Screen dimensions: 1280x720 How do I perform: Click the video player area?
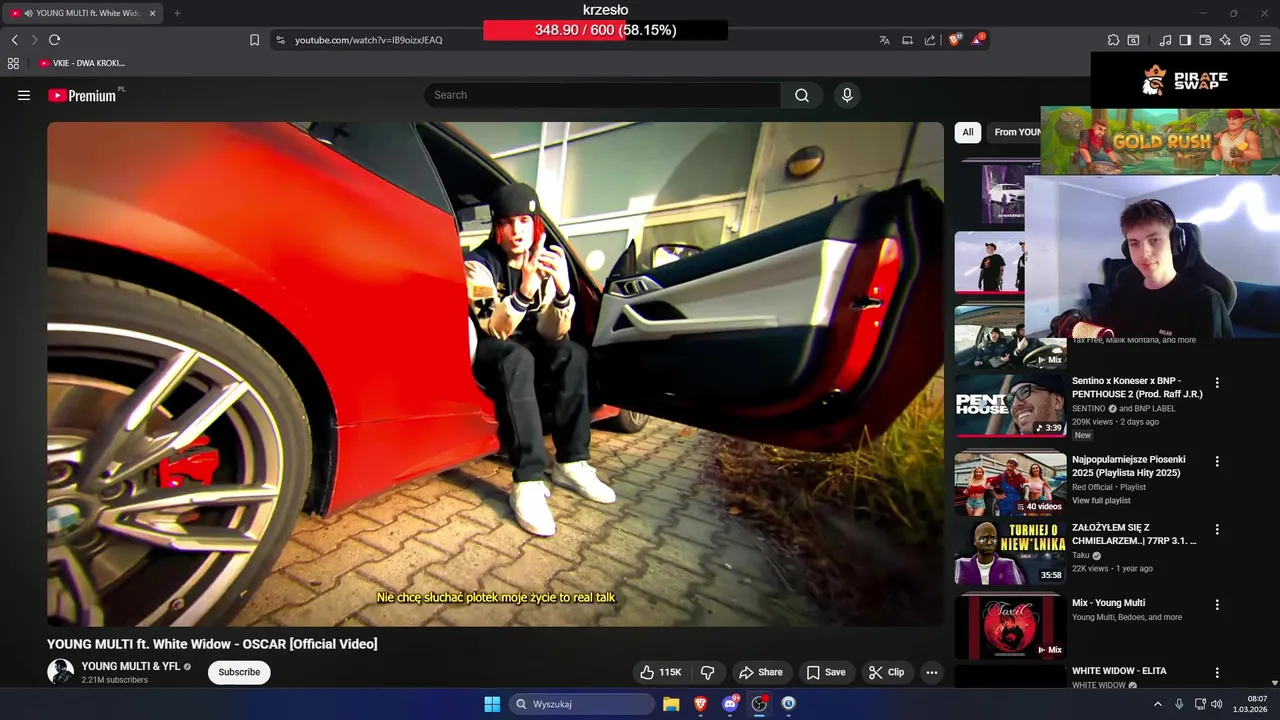coord(495,374)
